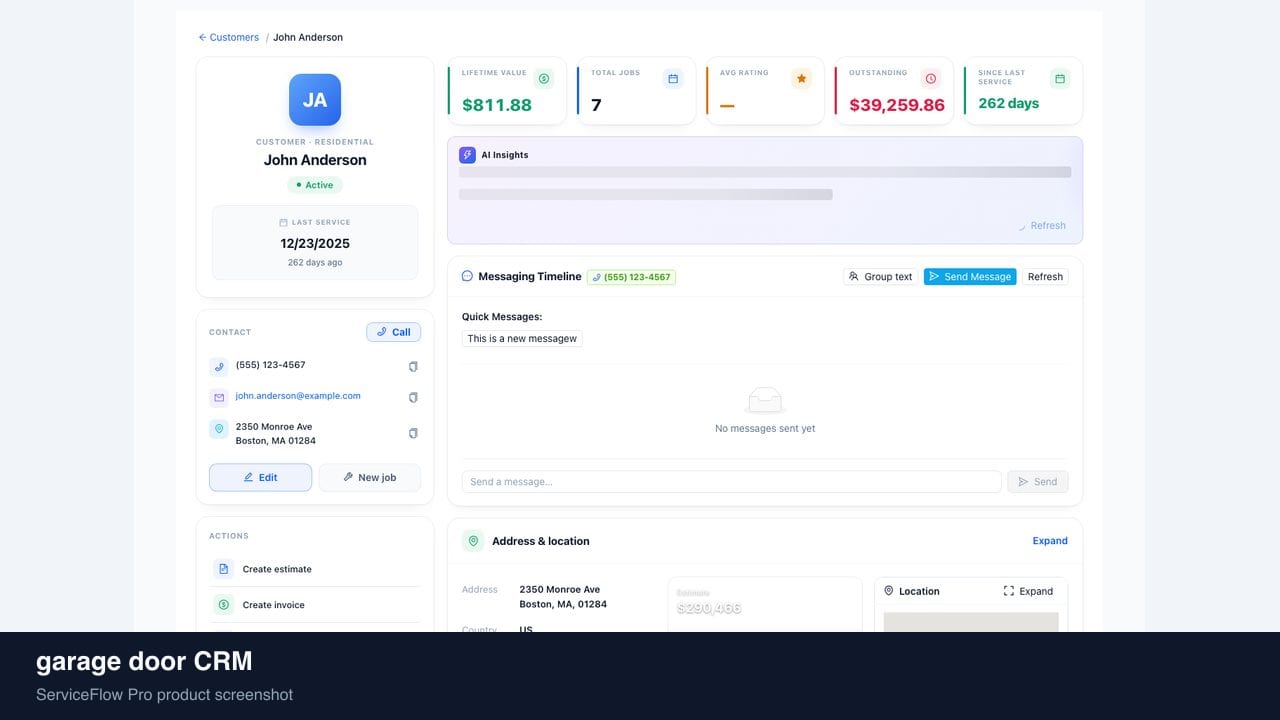Open the Group text option
The width and height of the screenshot is (1280, 720).
(x=880, y=277)
